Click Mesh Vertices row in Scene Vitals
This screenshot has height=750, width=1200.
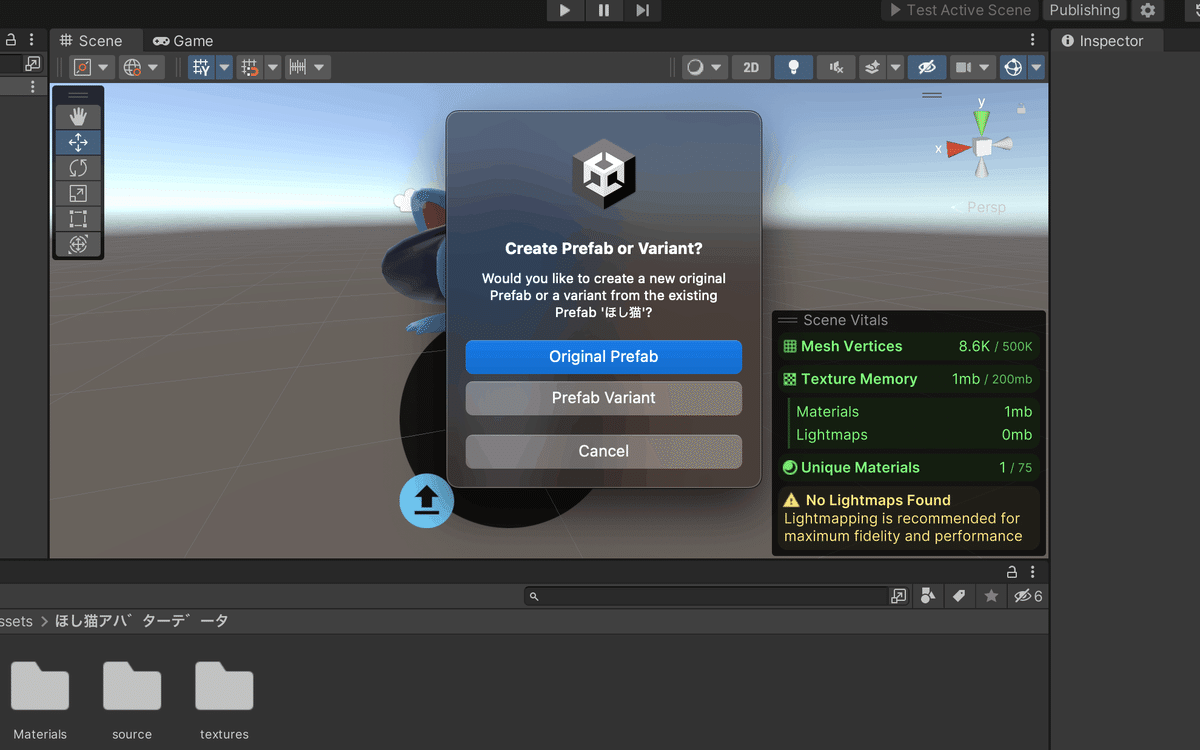[908, 347]
